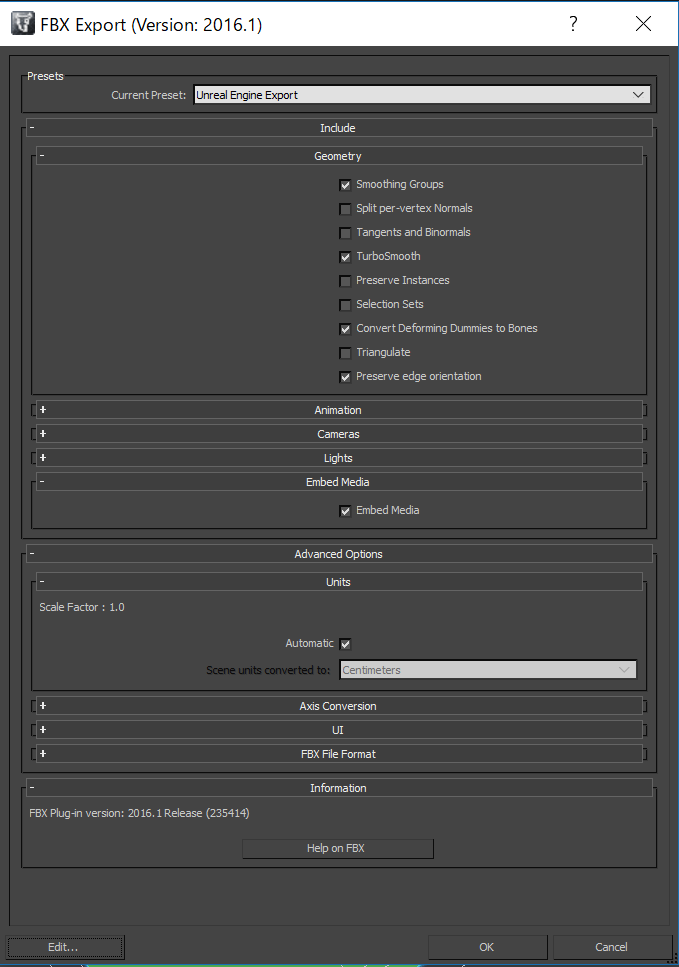
Task: Uncheck Preserve edge orientation
Action: [x=345, y=377]
